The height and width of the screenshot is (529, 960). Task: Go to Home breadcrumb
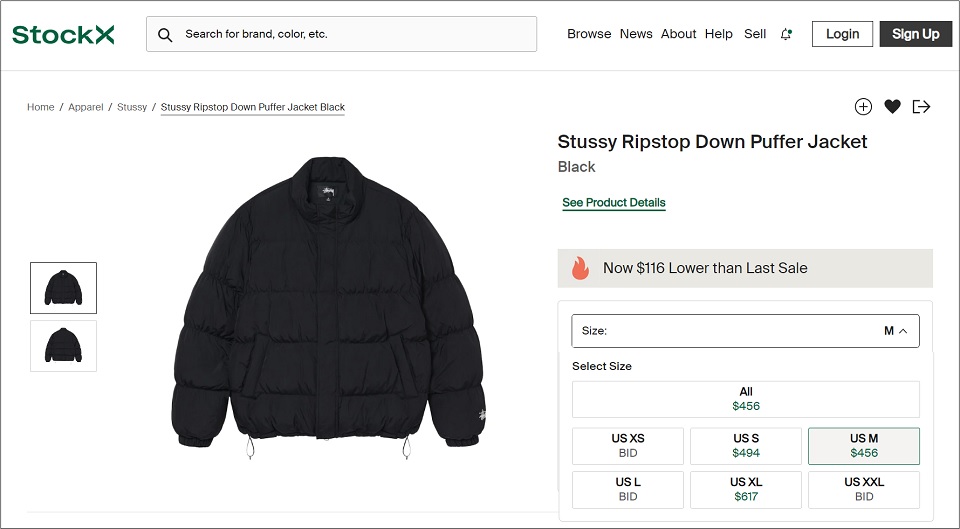pos(40,107)
